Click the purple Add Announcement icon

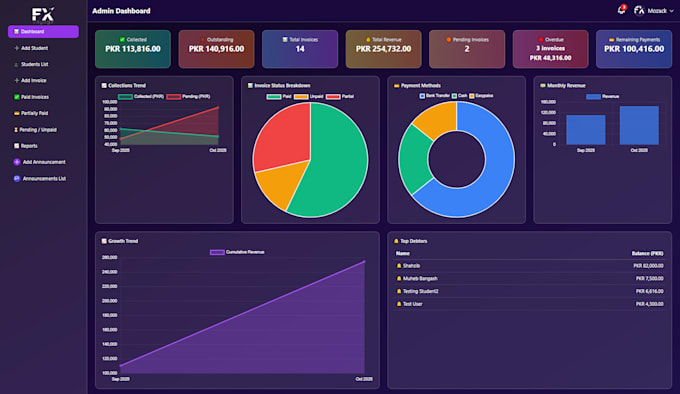pyautogui.click(x=17, y=162)
